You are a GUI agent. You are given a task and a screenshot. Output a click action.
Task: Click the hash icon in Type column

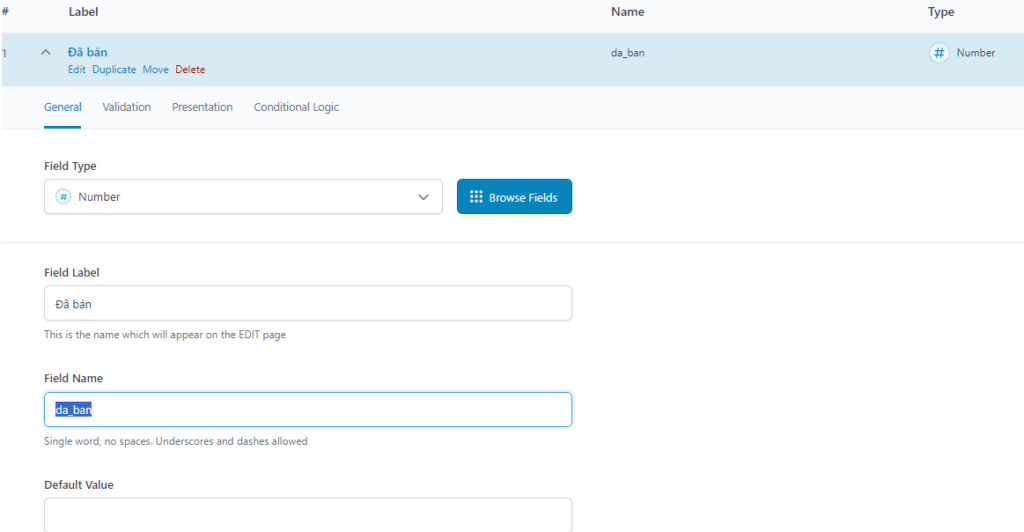[938, 53]
